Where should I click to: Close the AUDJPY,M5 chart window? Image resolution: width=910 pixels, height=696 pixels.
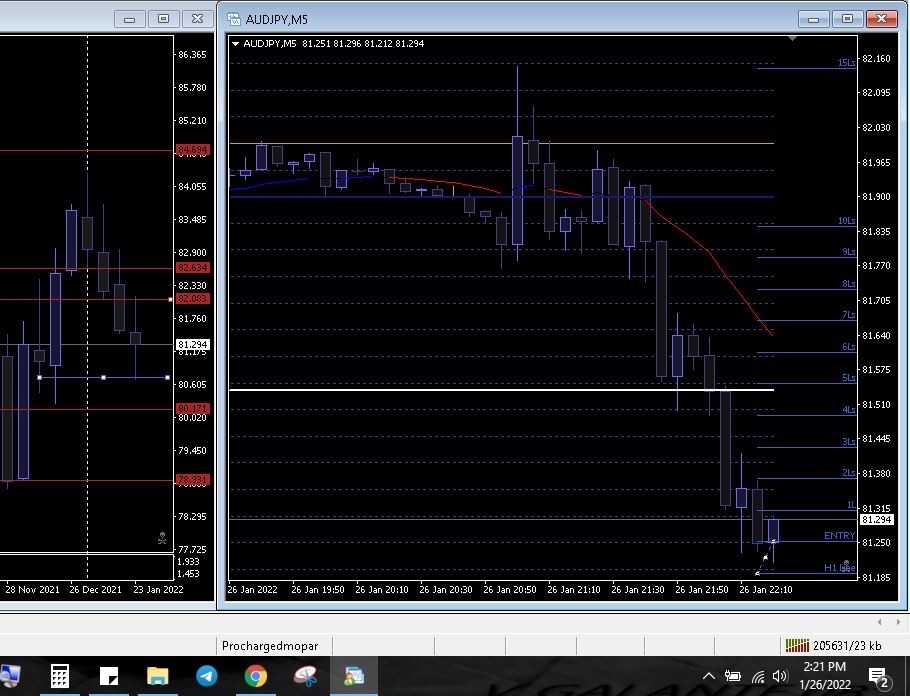[881, 19]
